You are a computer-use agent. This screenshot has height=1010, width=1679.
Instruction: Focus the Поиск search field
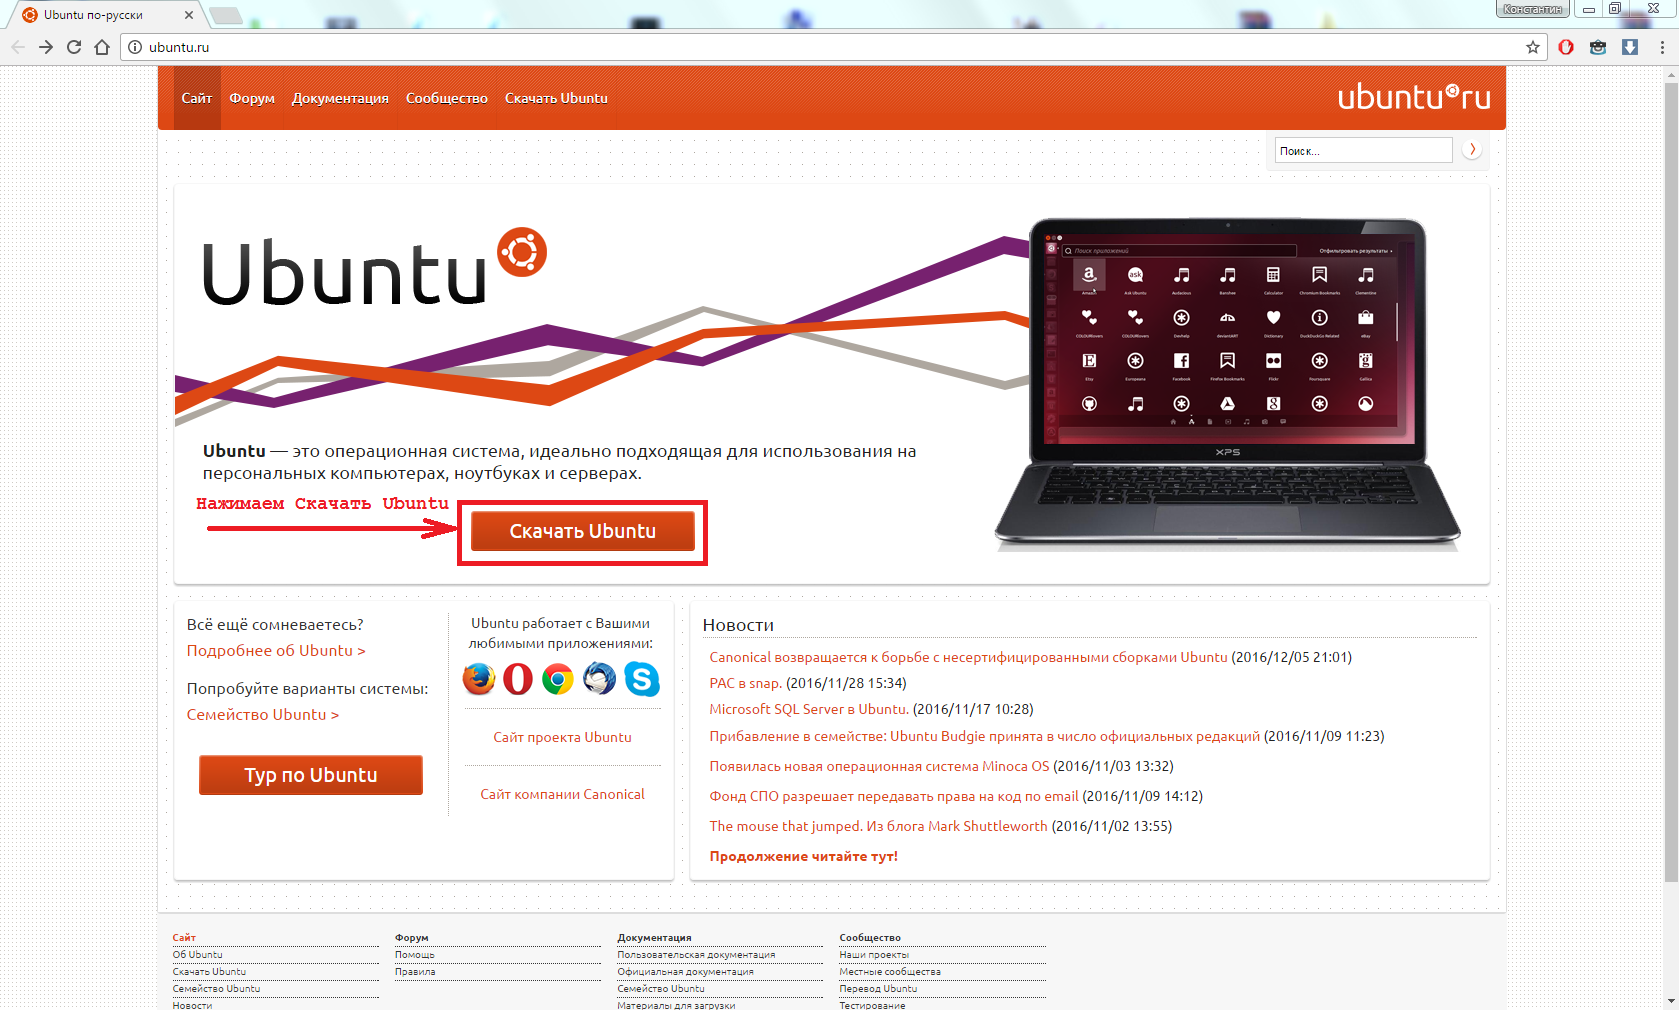click(x=1363, y=150)
